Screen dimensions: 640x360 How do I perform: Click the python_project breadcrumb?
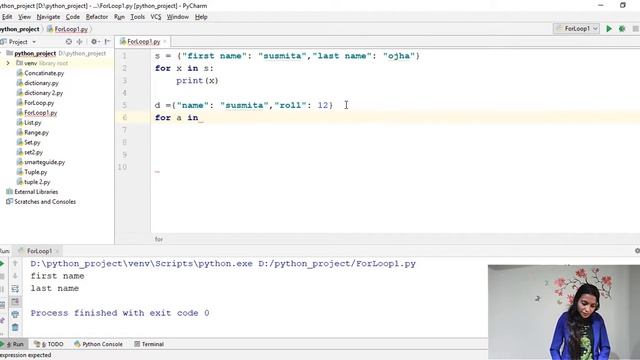tap(20, 29)
